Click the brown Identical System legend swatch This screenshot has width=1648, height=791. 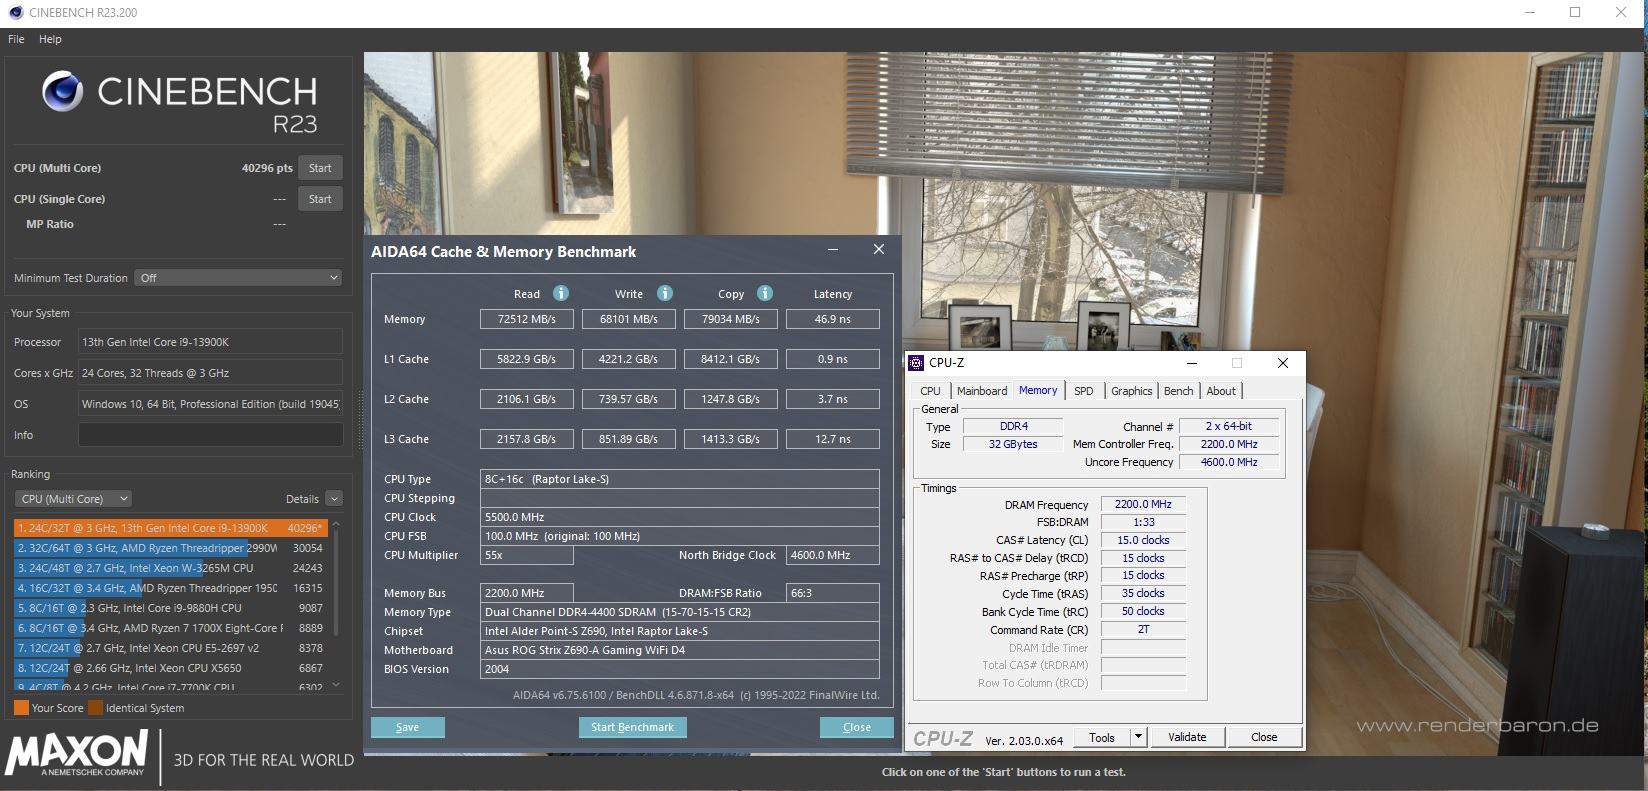(95, 708)
